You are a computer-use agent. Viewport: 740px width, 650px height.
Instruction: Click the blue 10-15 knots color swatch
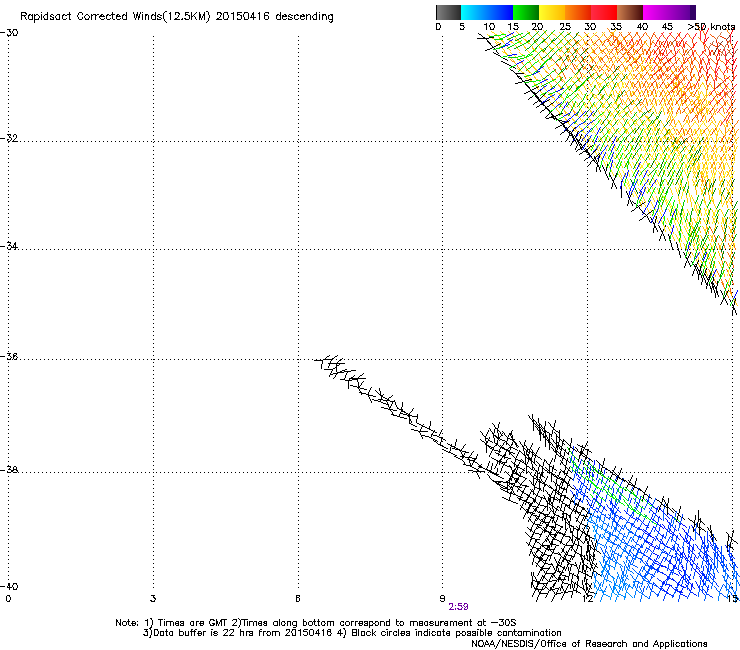[x=500, y=12]
